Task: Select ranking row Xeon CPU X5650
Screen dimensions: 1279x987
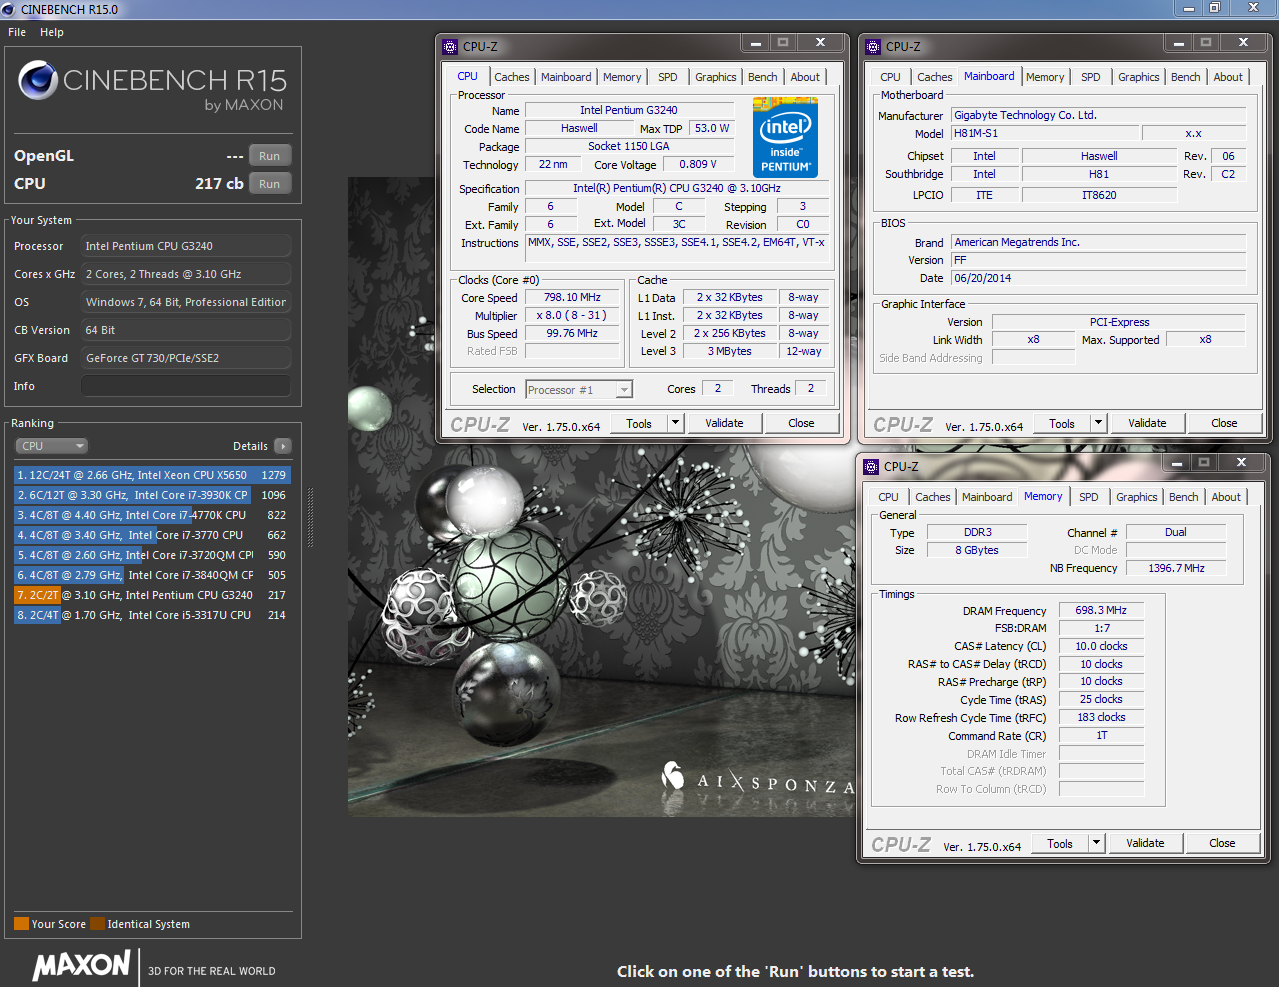Action: [x=152, y=475]
